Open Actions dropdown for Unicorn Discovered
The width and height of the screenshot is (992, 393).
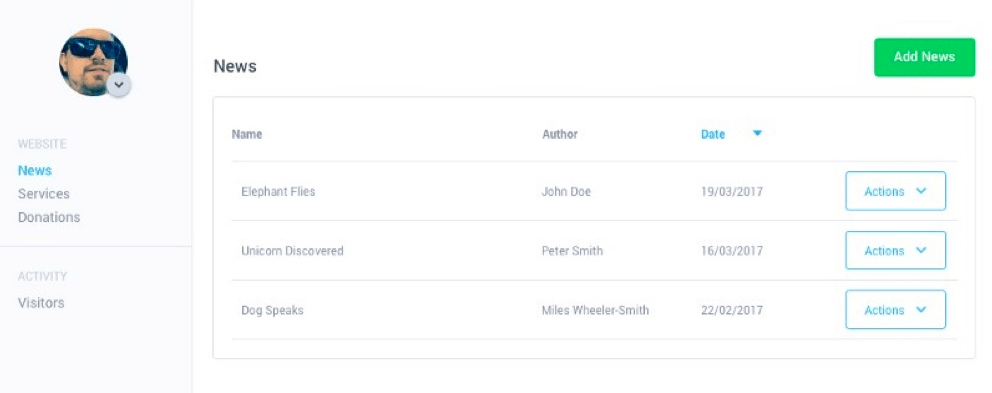pos(895,251)
